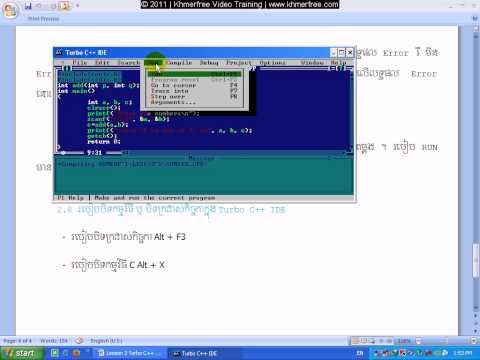480x360 pixels.
Task: Open the Print Preview ribbon tab
Action: (x=43, y=19)
